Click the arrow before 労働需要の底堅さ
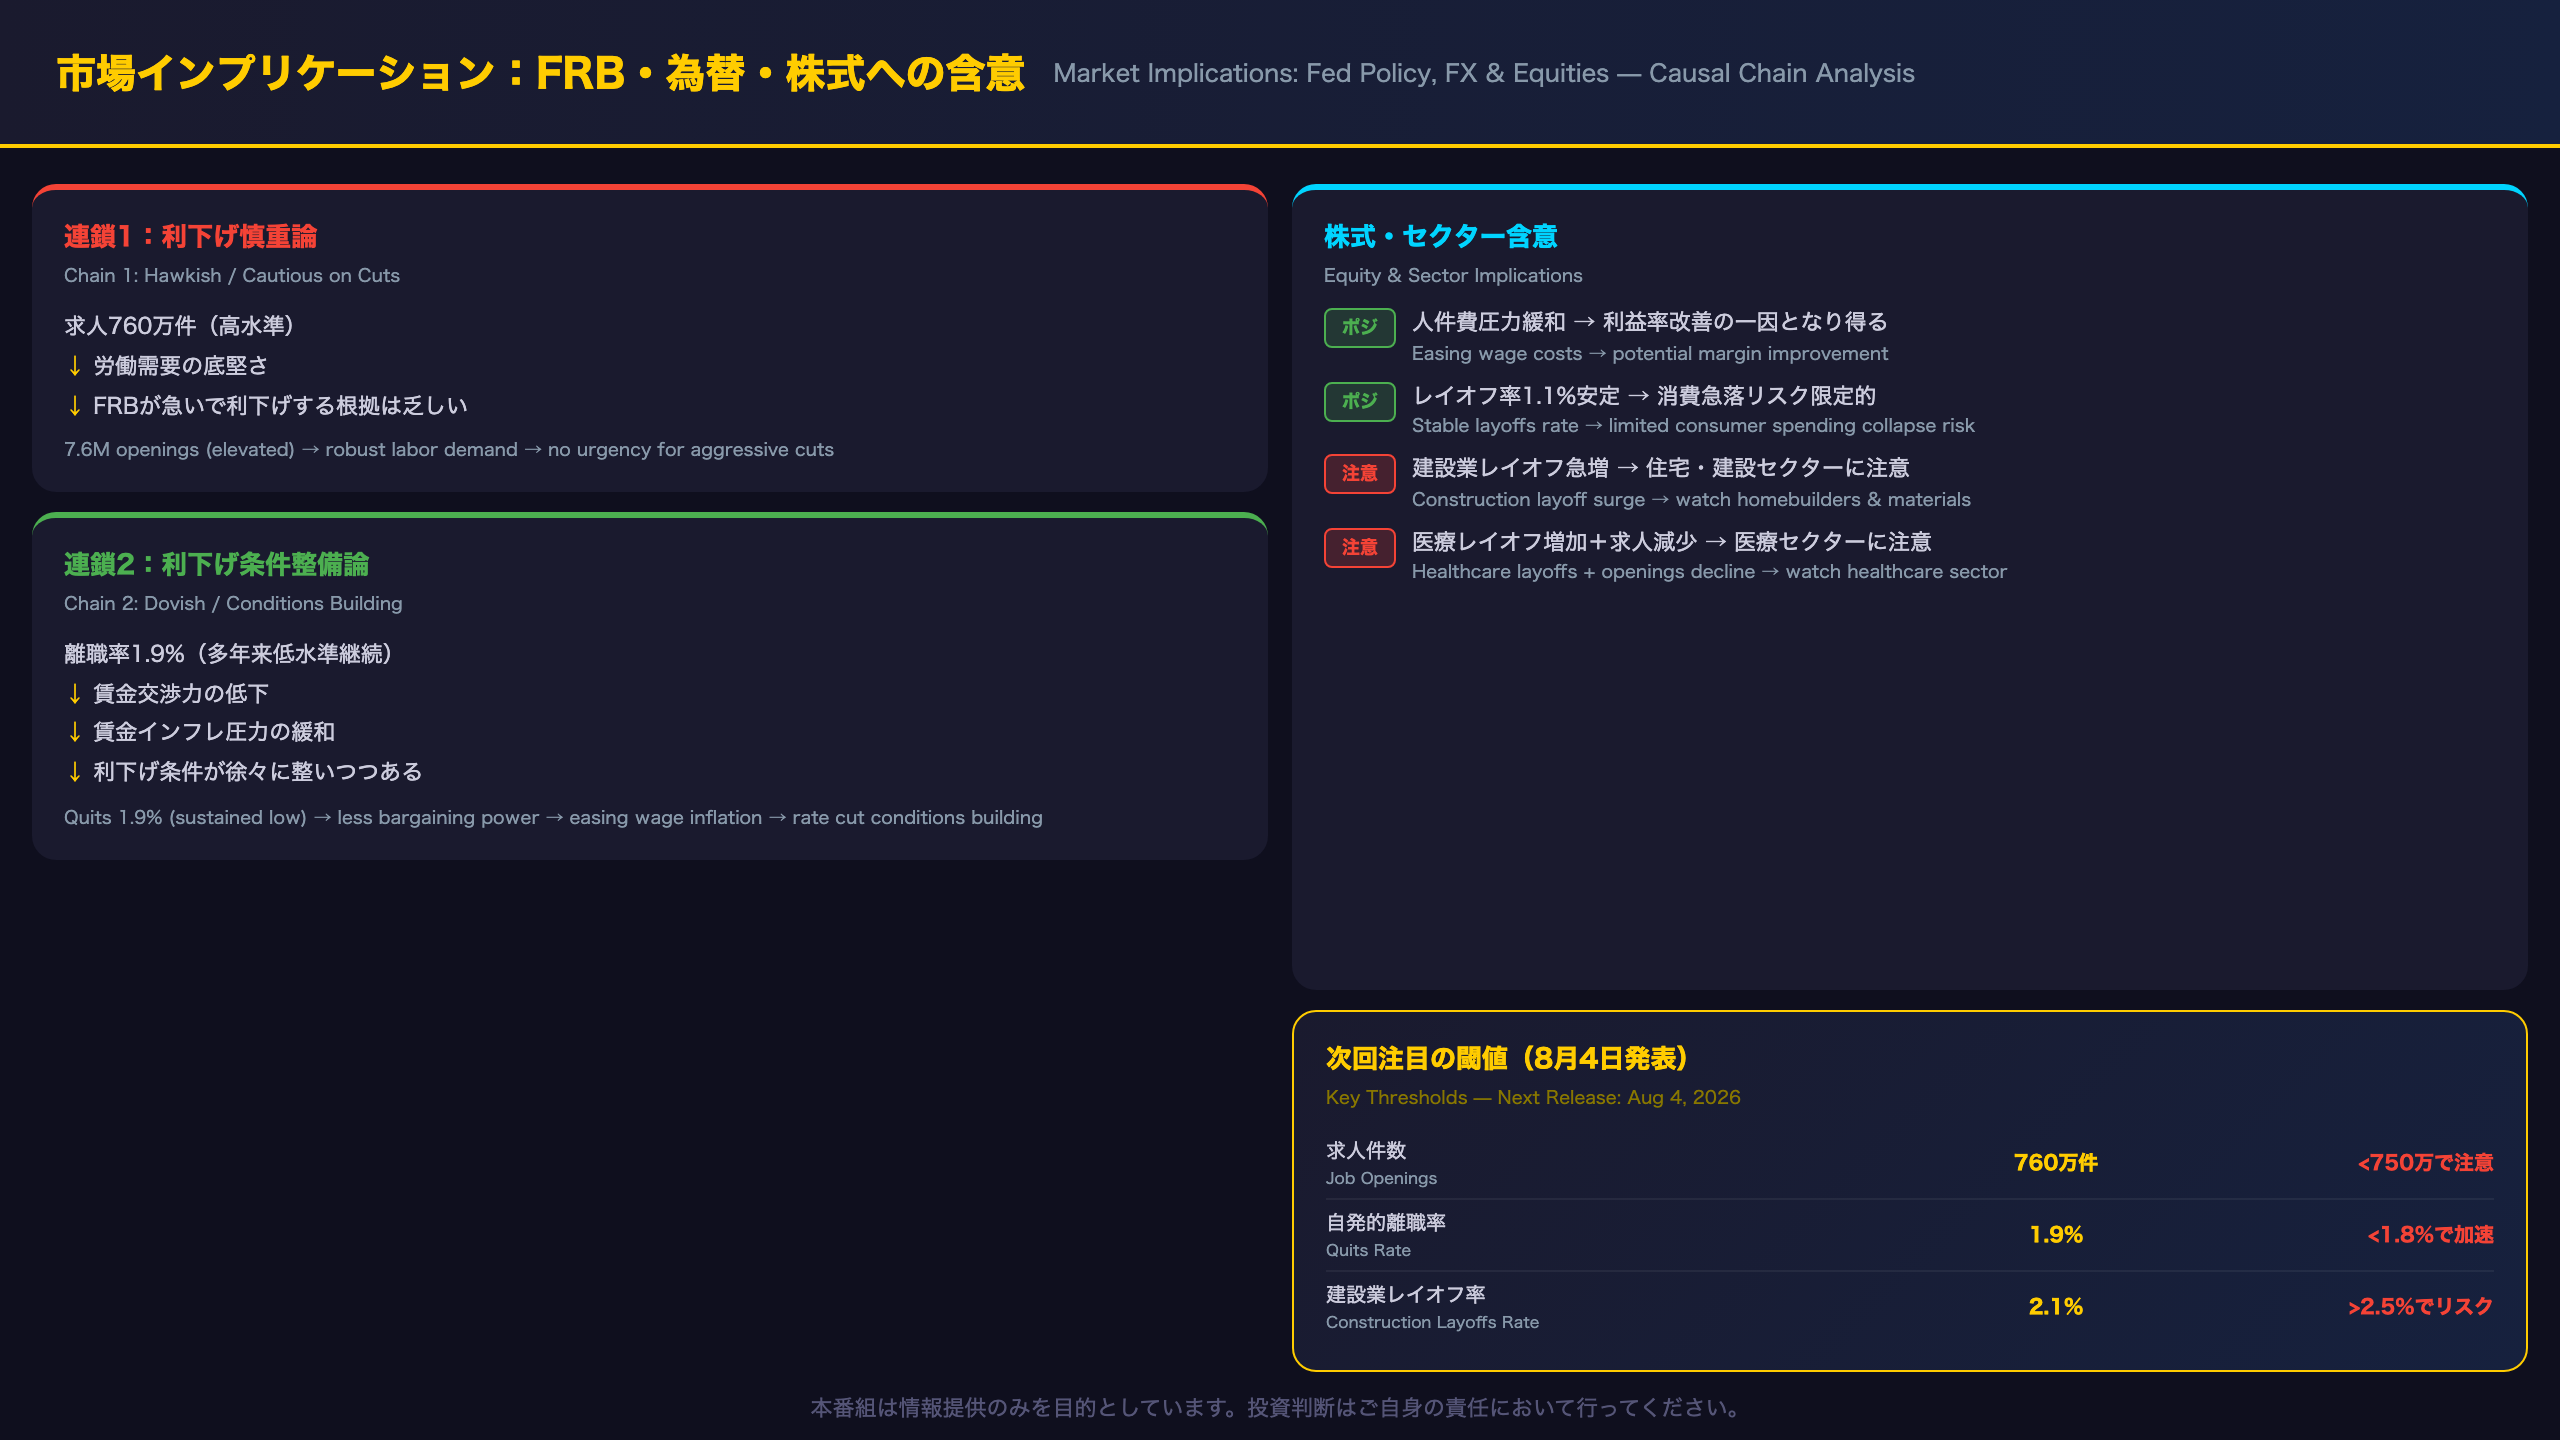The width and height of the screenshot is (2560, 1440). click(x=74, y=366)
